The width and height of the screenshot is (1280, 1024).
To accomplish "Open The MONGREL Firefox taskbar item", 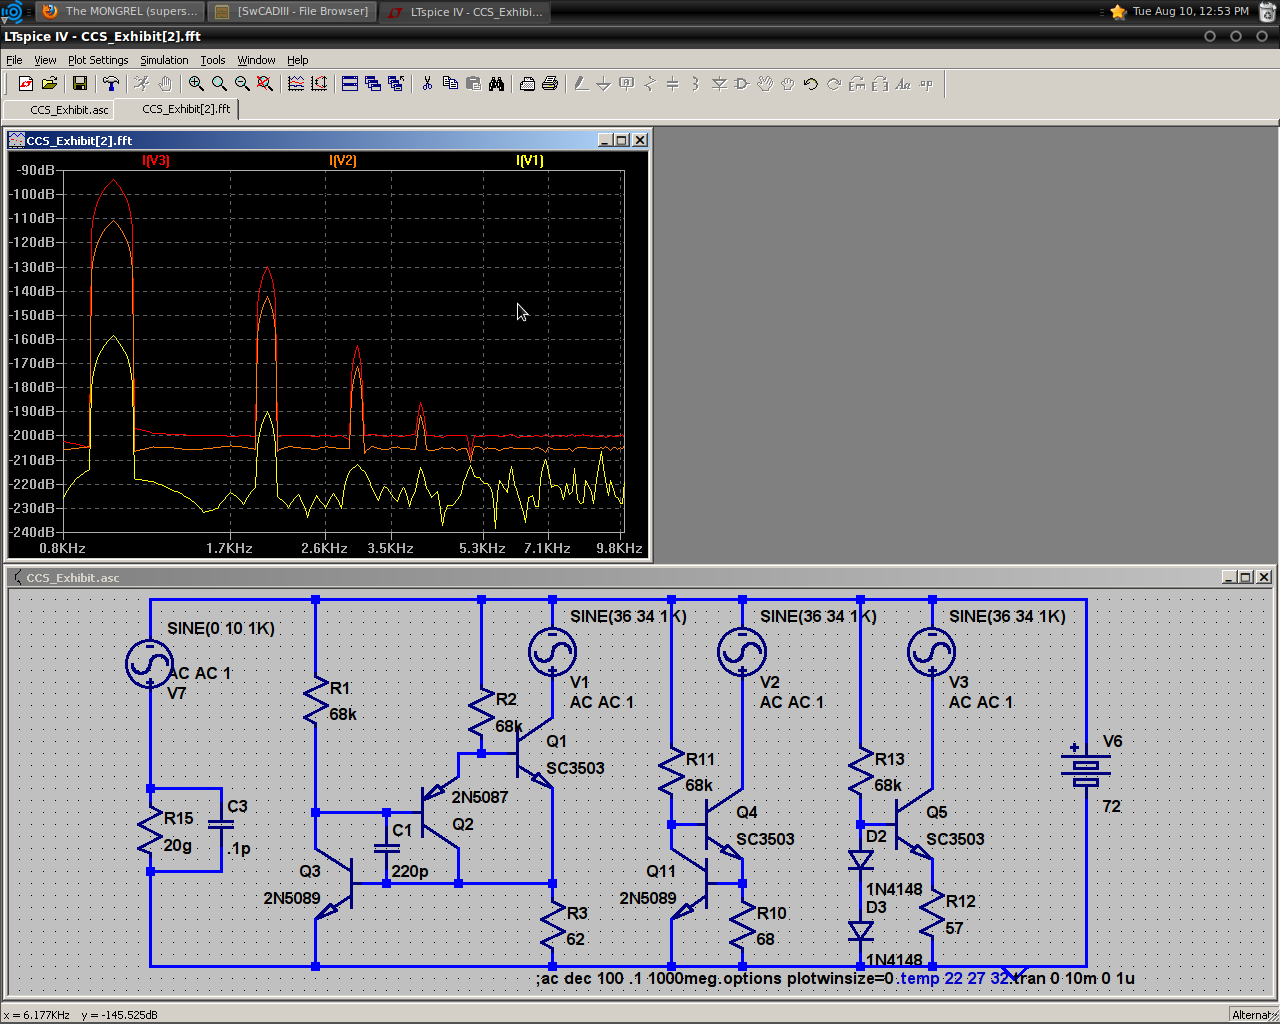I will [120, 11].
